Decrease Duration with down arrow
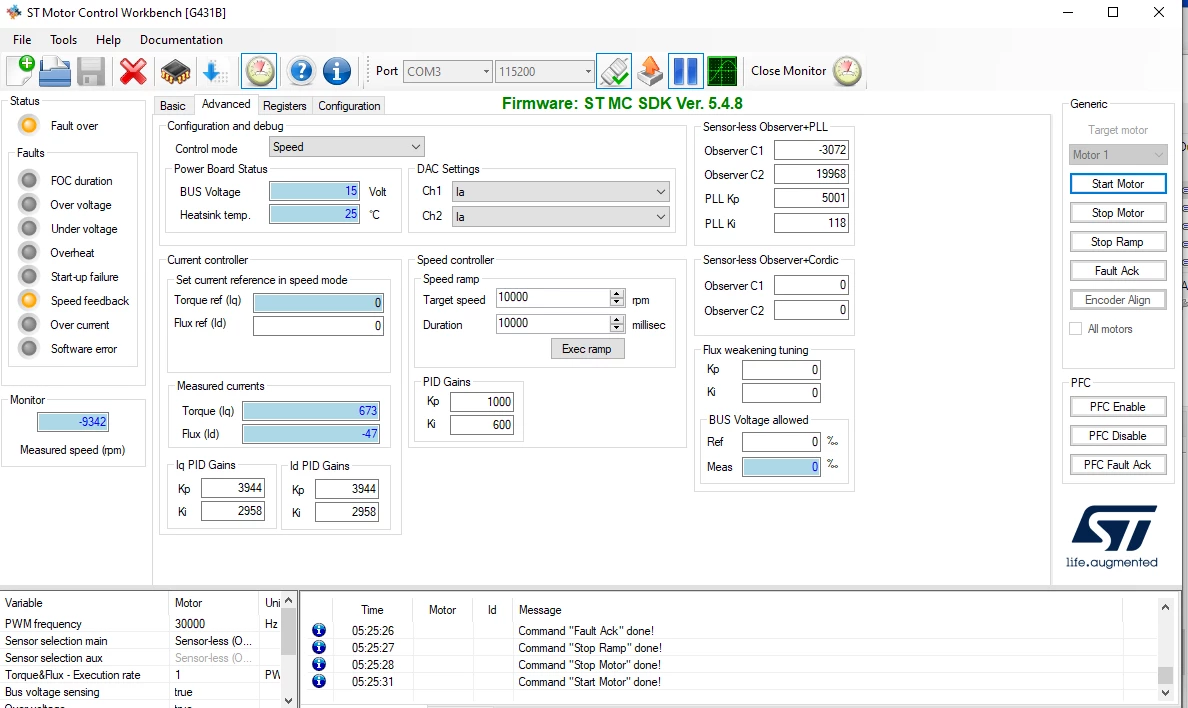Viewport: 1188px width, 708px height. (x=617, y=327)
